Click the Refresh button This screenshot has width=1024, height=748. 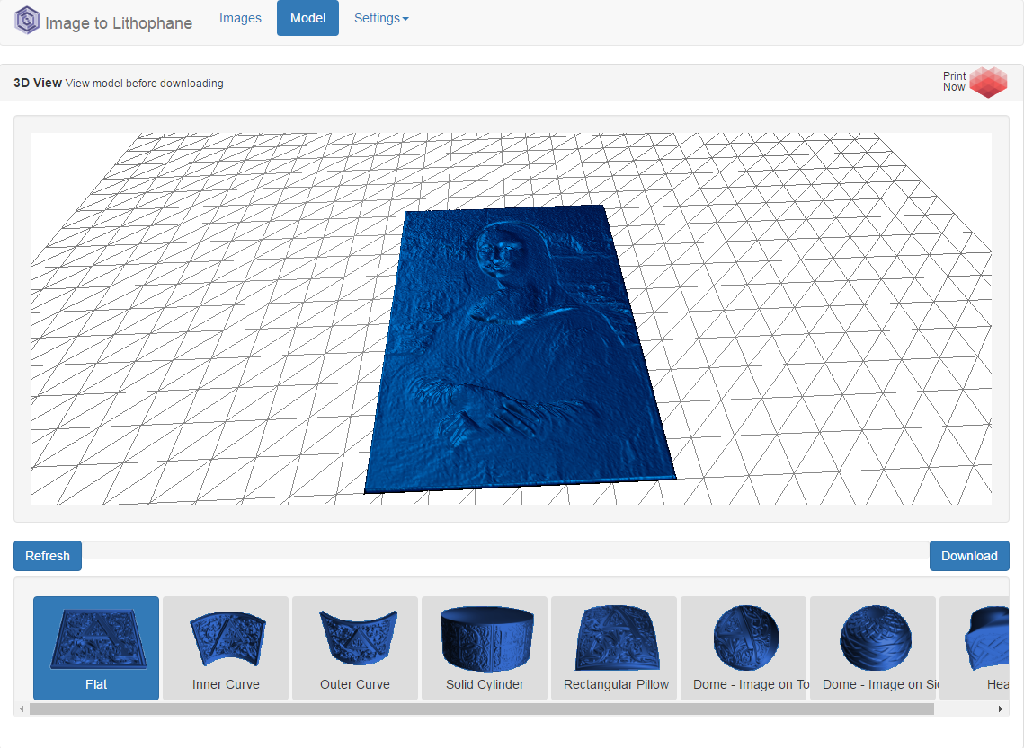[47, 556]
